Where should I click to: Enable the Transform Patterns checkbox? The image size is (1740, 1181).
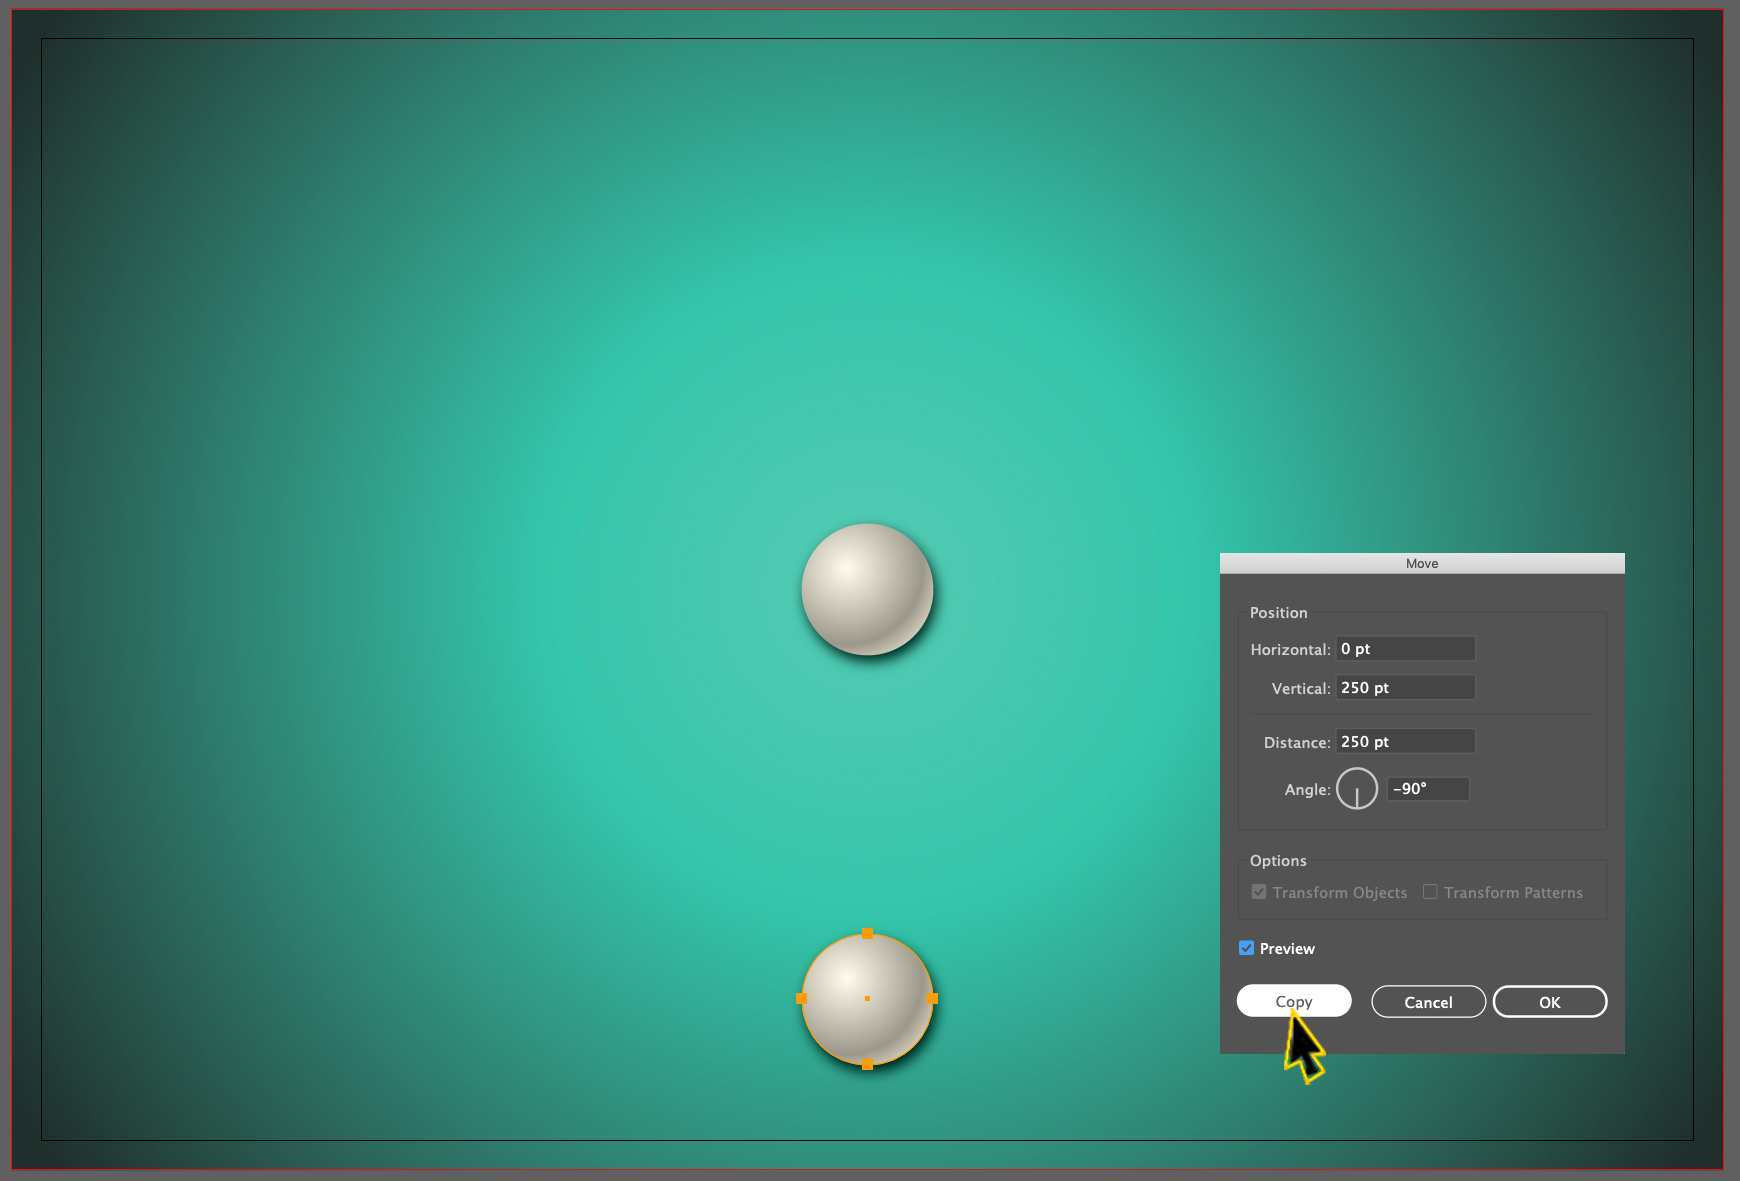(x=1430, y=892)
